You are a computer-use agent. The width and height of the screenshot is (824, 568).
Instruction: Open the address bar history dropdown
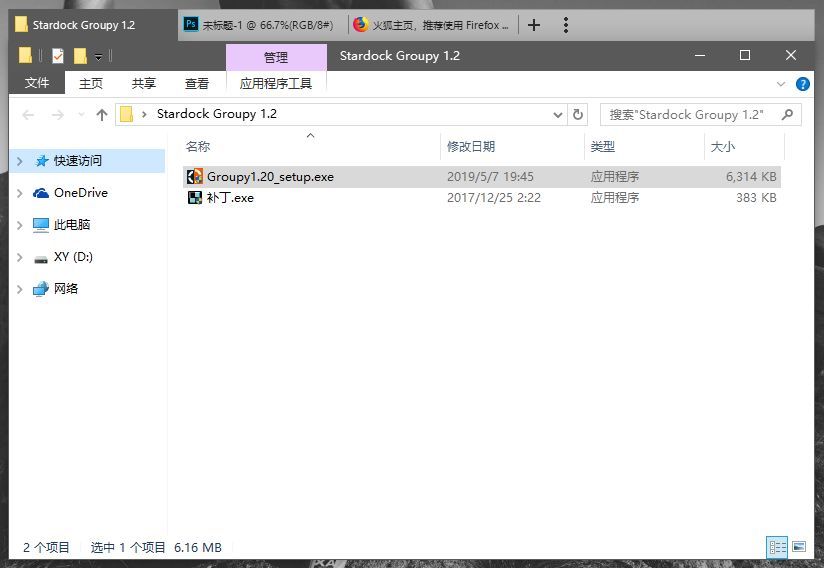tap(558, 115)
